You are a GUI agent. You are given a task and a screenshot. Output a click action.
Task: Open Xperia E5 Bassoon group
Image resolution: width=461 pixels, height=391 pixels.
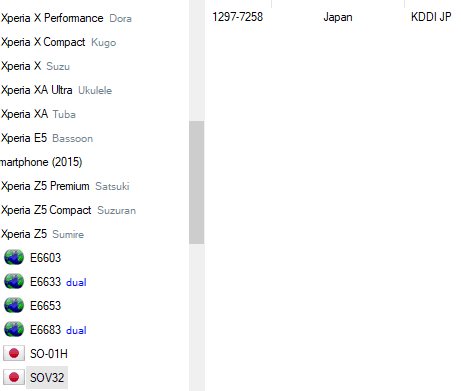point(47,138)
